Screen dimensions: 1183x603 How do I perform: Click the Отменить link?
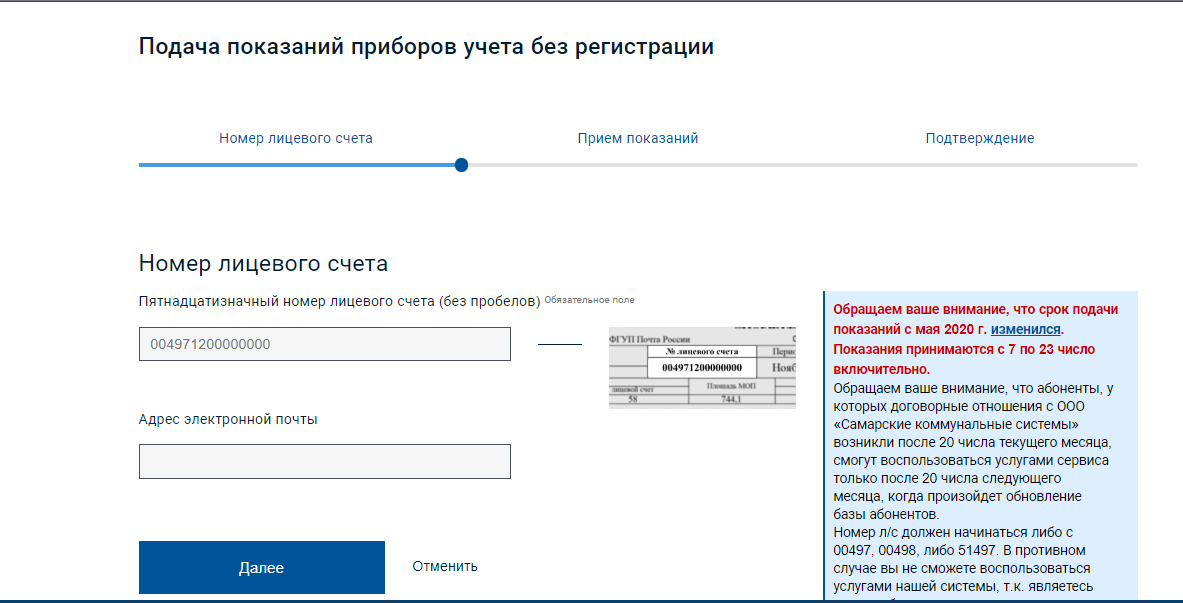click(444, 566)
